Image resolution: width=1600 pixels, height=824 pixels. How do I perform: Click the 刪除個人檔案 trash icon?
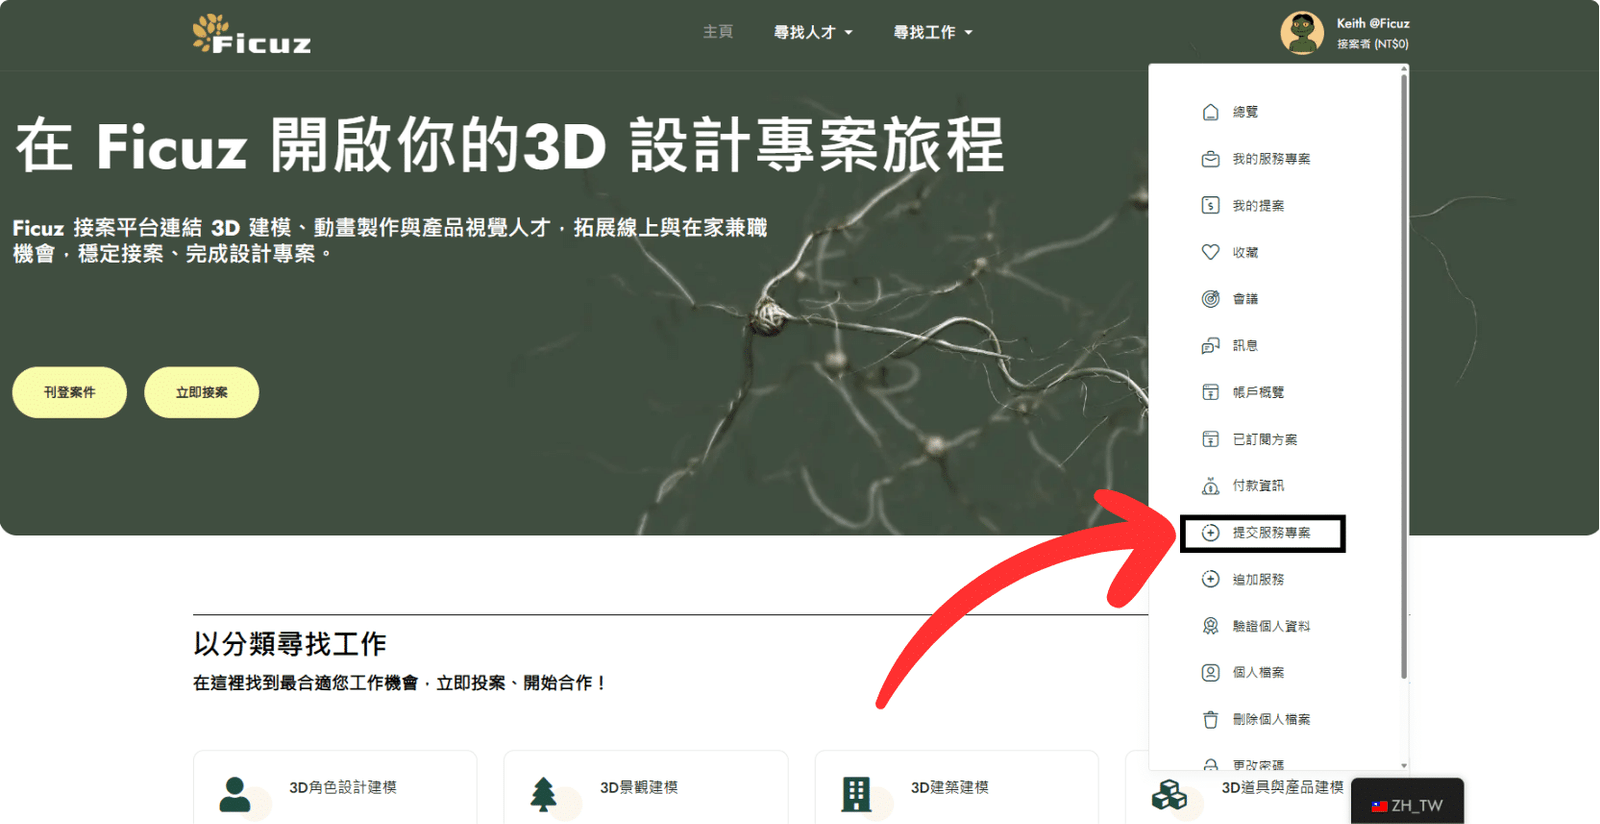pos(1210,720)
